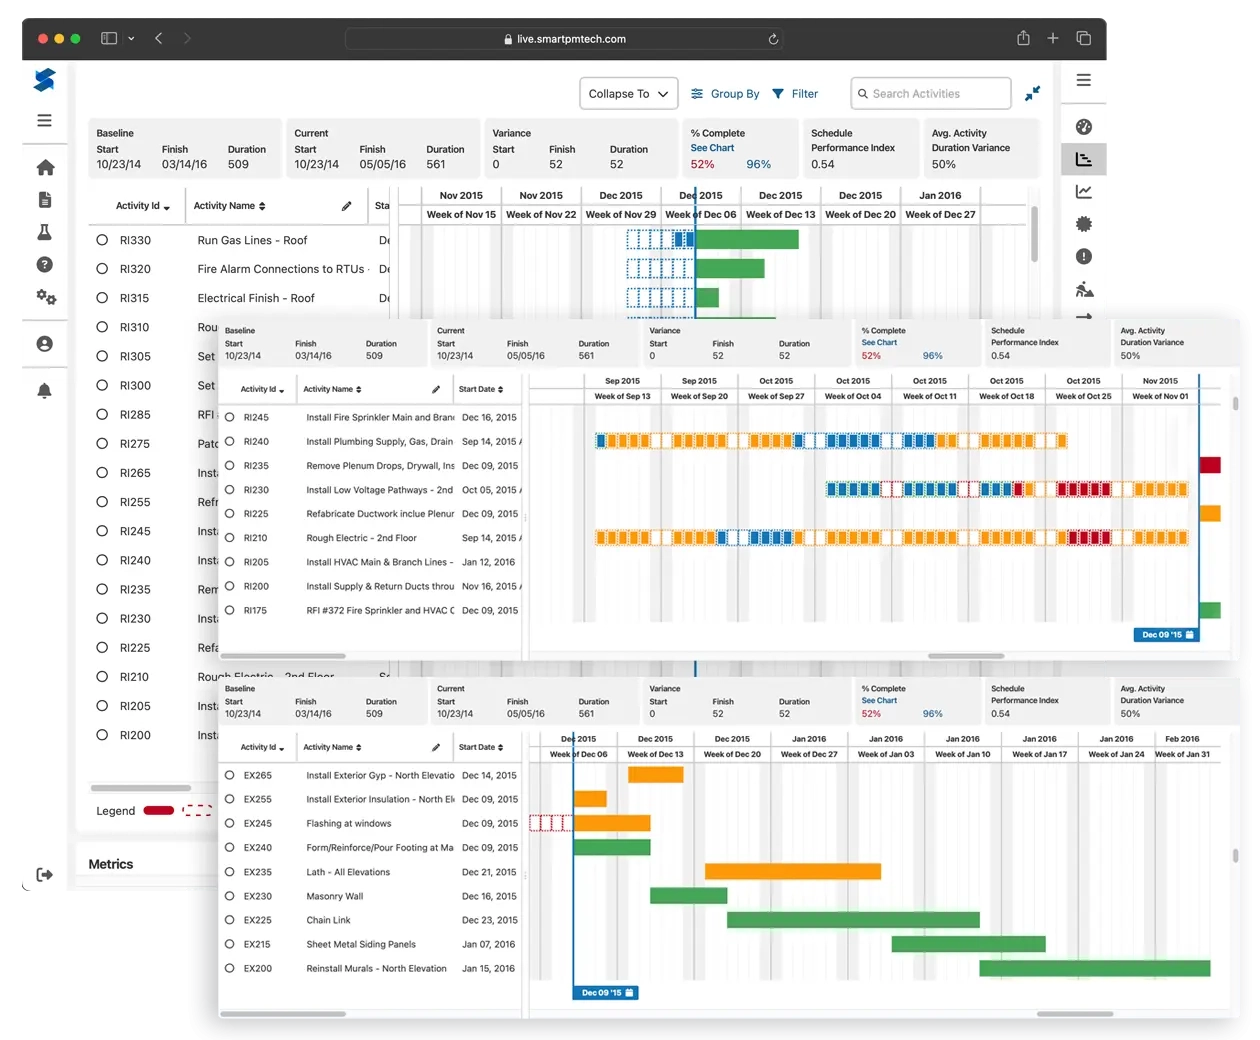Click the Home icon in left sidebar
The image size is (1260, 1040).
click(44, 167)
